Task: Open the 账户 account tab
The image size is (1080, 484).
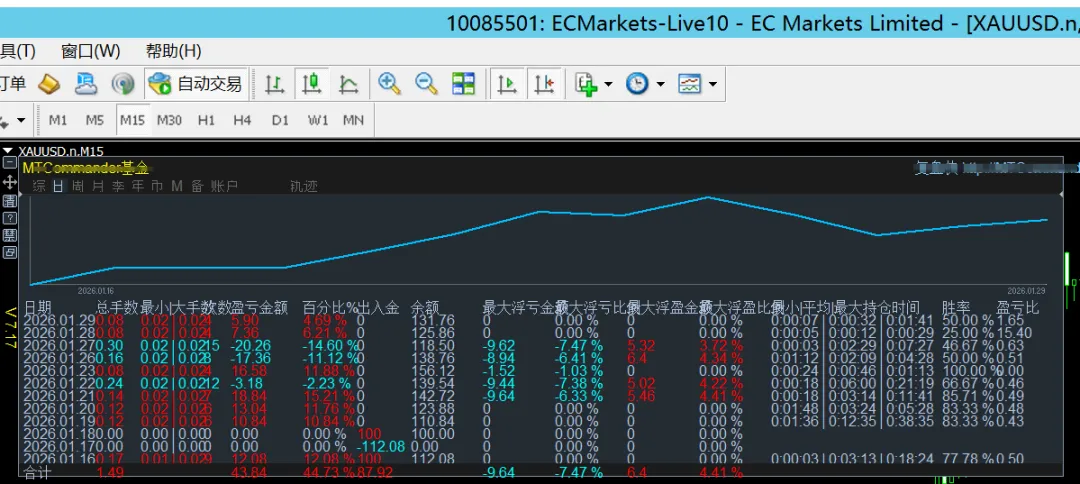Action: (224, 187)
